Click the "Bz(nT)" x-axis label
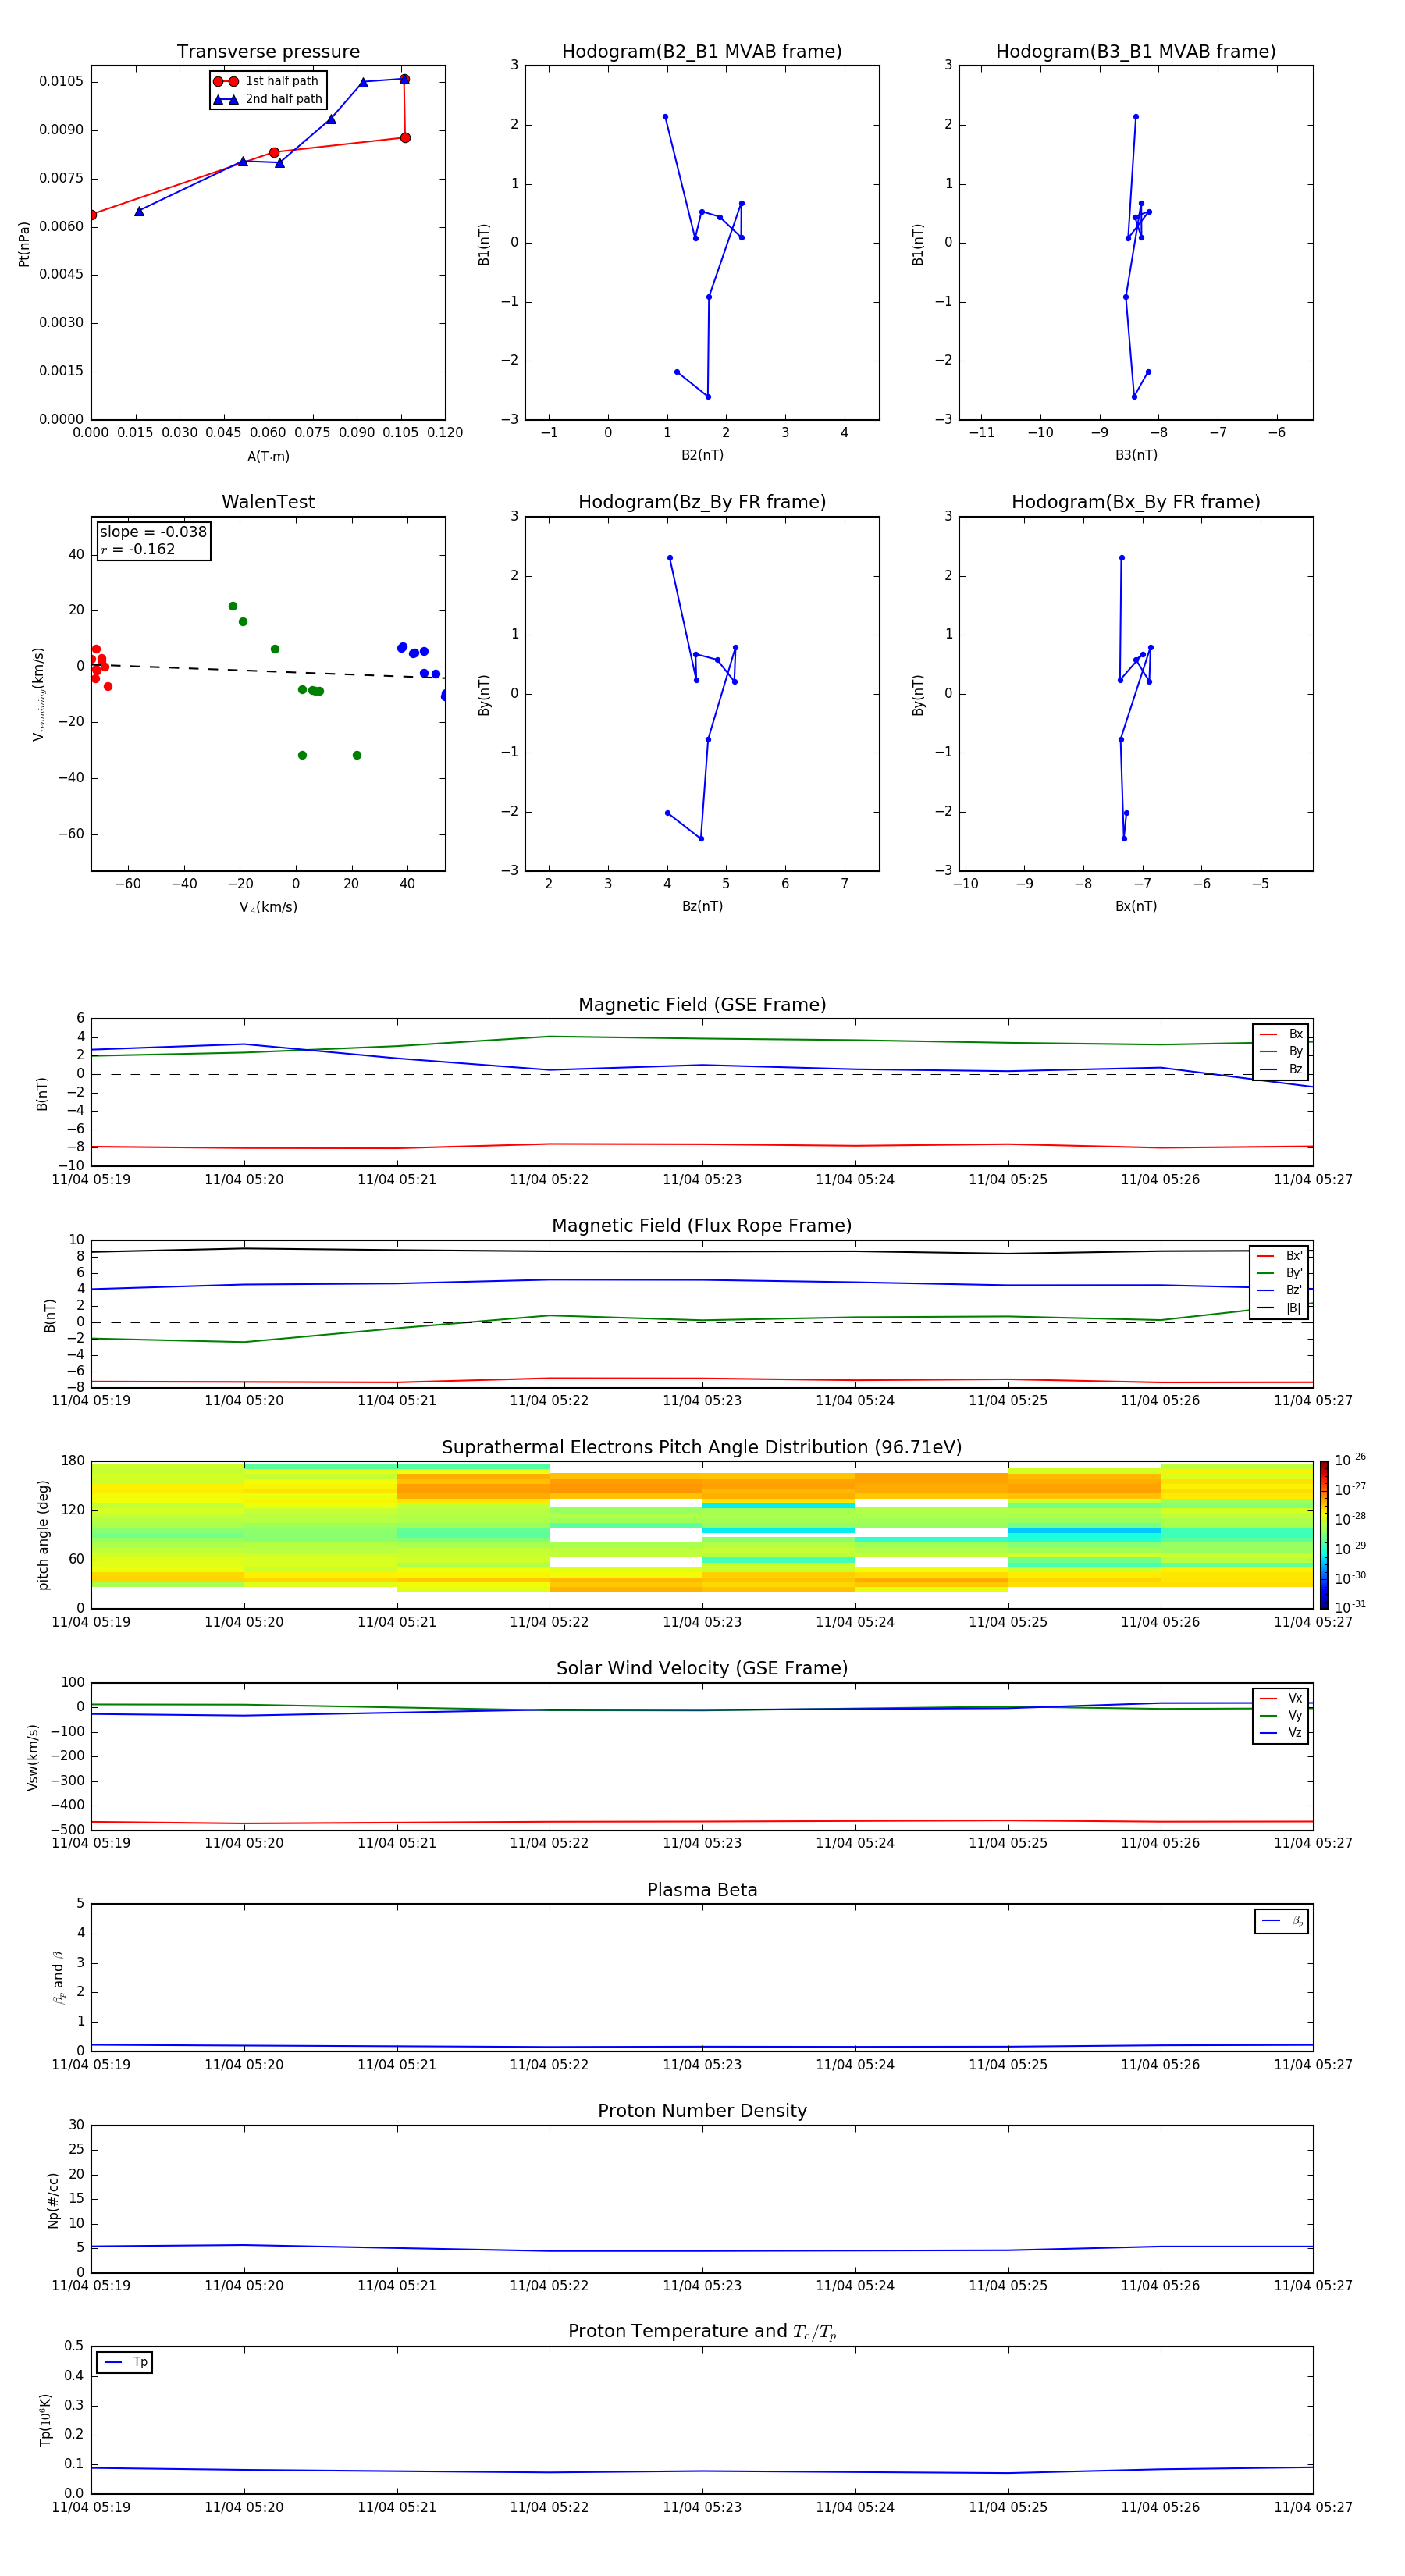Viewport: 1405px width, 2576px height. pos(702,906)
